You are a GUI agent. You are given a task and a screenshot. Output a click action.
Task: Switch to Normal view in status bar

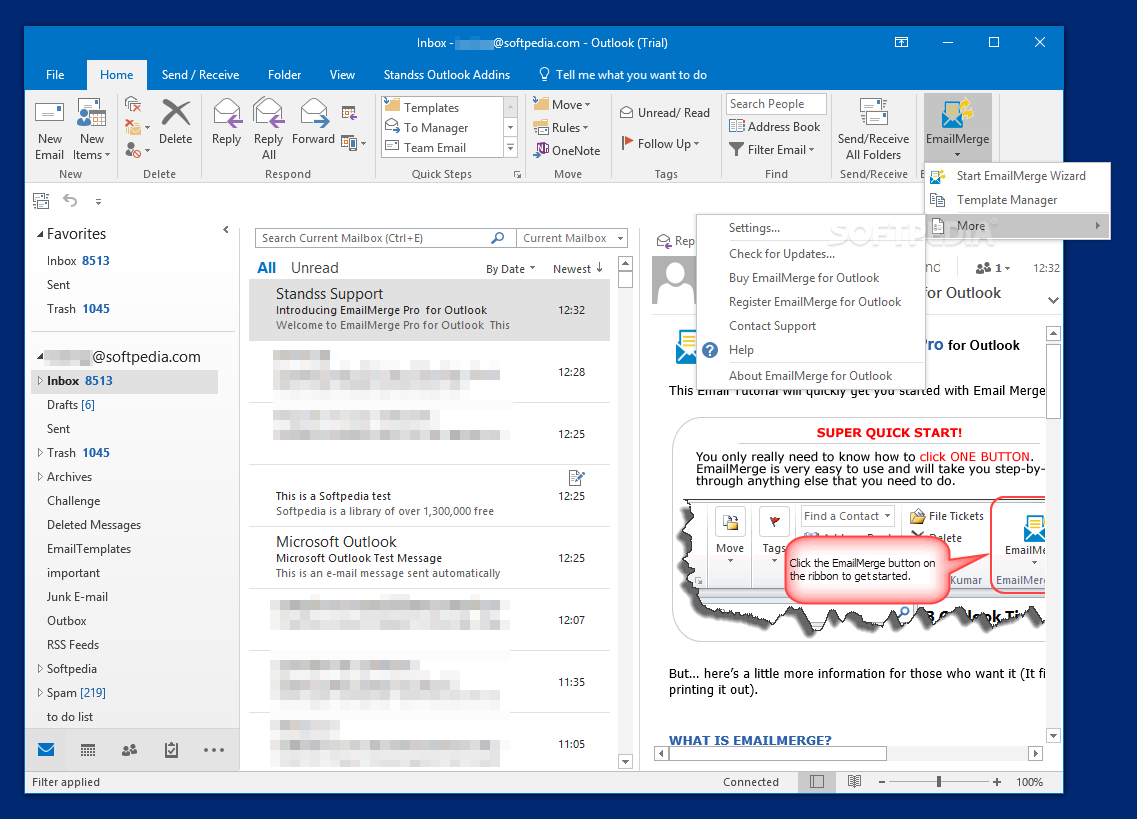point(816,781)
